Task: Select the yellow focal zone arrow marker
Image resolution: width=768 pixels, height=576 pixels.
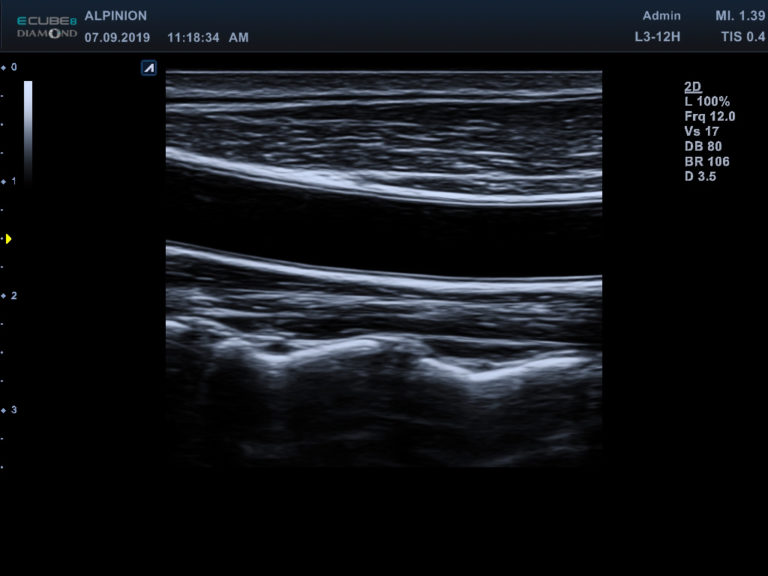Action: pos(8,239)
